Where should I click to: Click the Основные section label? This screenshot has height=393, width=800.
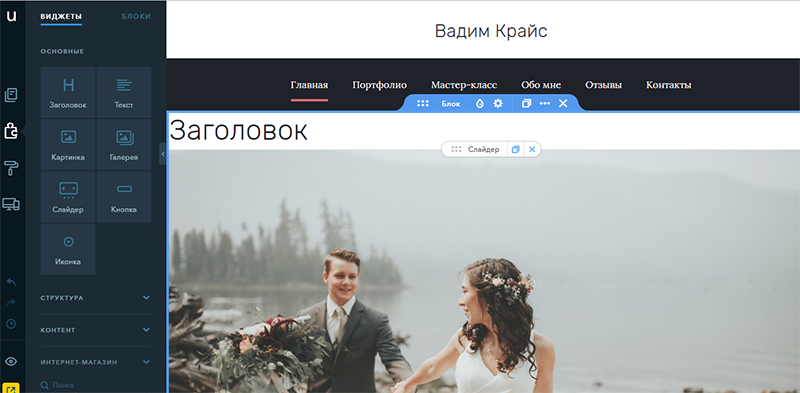62,52
